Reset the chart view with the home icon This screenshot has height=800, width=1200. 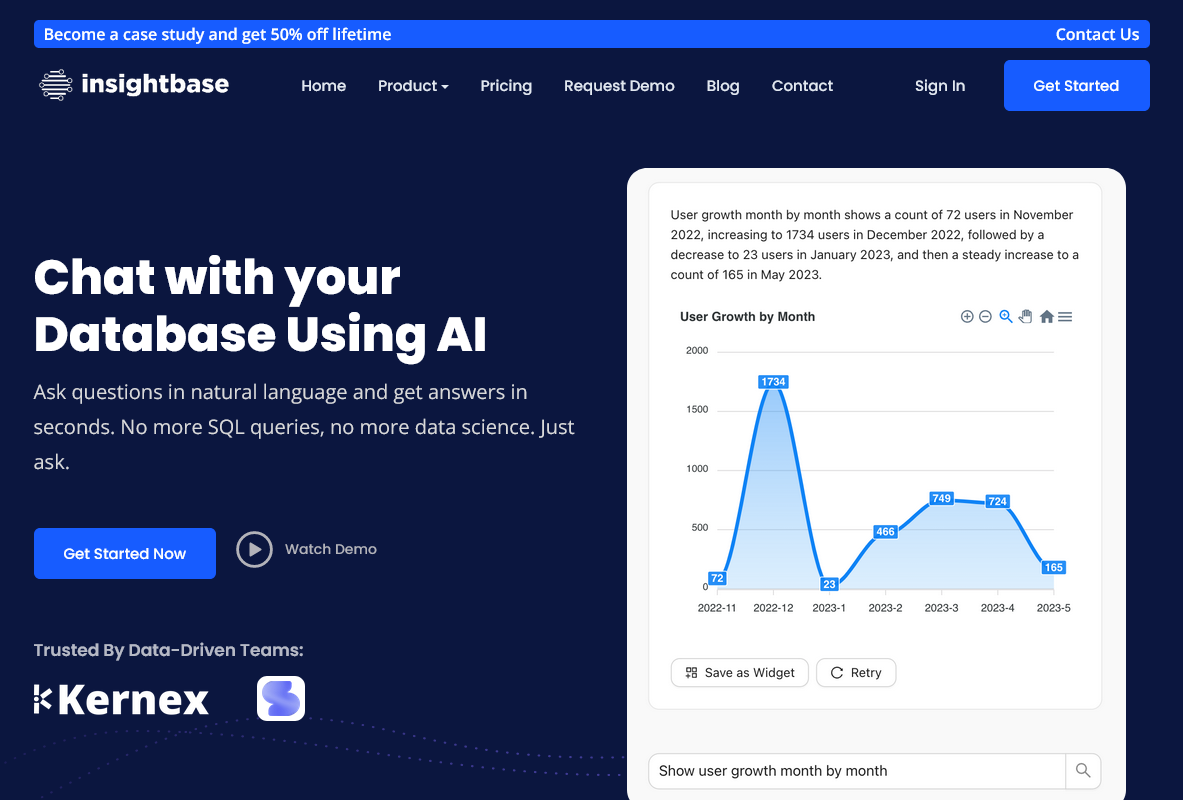coord(1046,316)
